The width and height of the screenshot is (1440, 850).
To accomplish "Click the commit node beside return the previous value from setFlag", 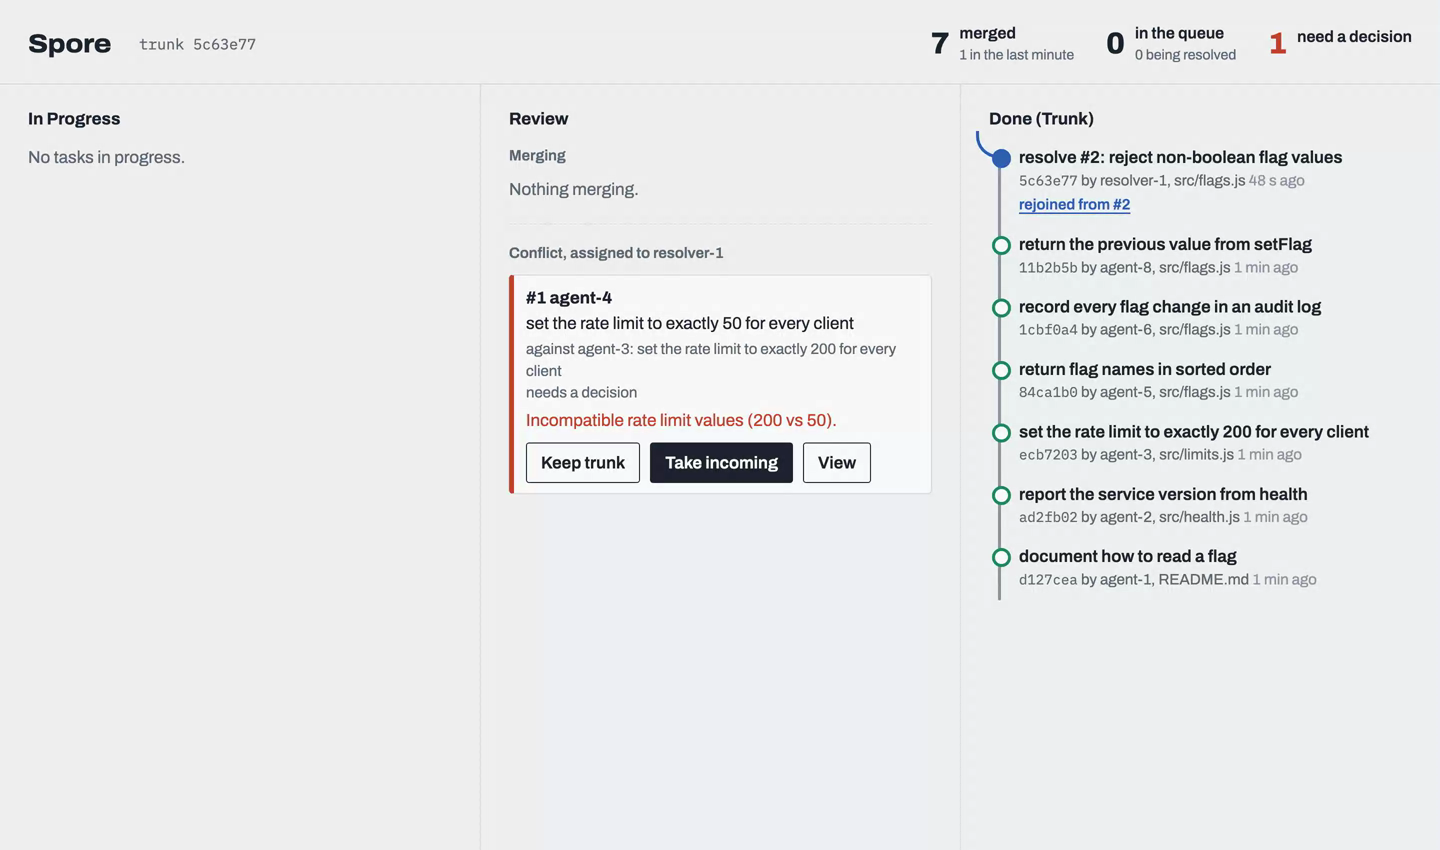I will [1001, 245].
